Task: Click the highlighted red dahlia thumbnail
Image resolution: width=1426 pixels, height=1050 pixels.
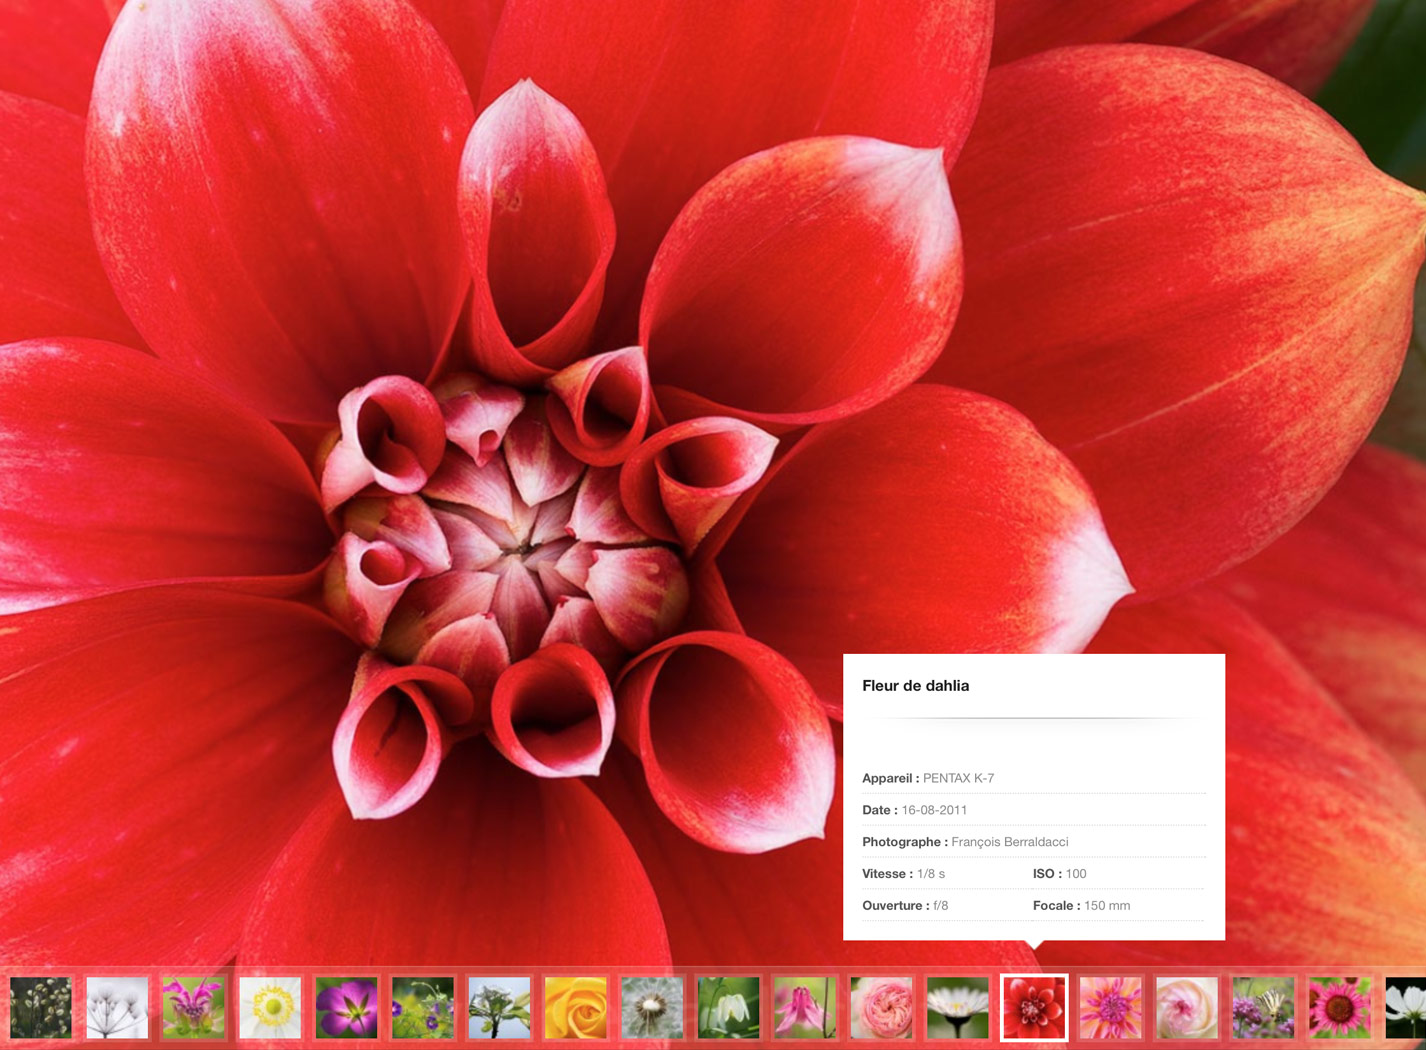Action: coord(1034,1007)
